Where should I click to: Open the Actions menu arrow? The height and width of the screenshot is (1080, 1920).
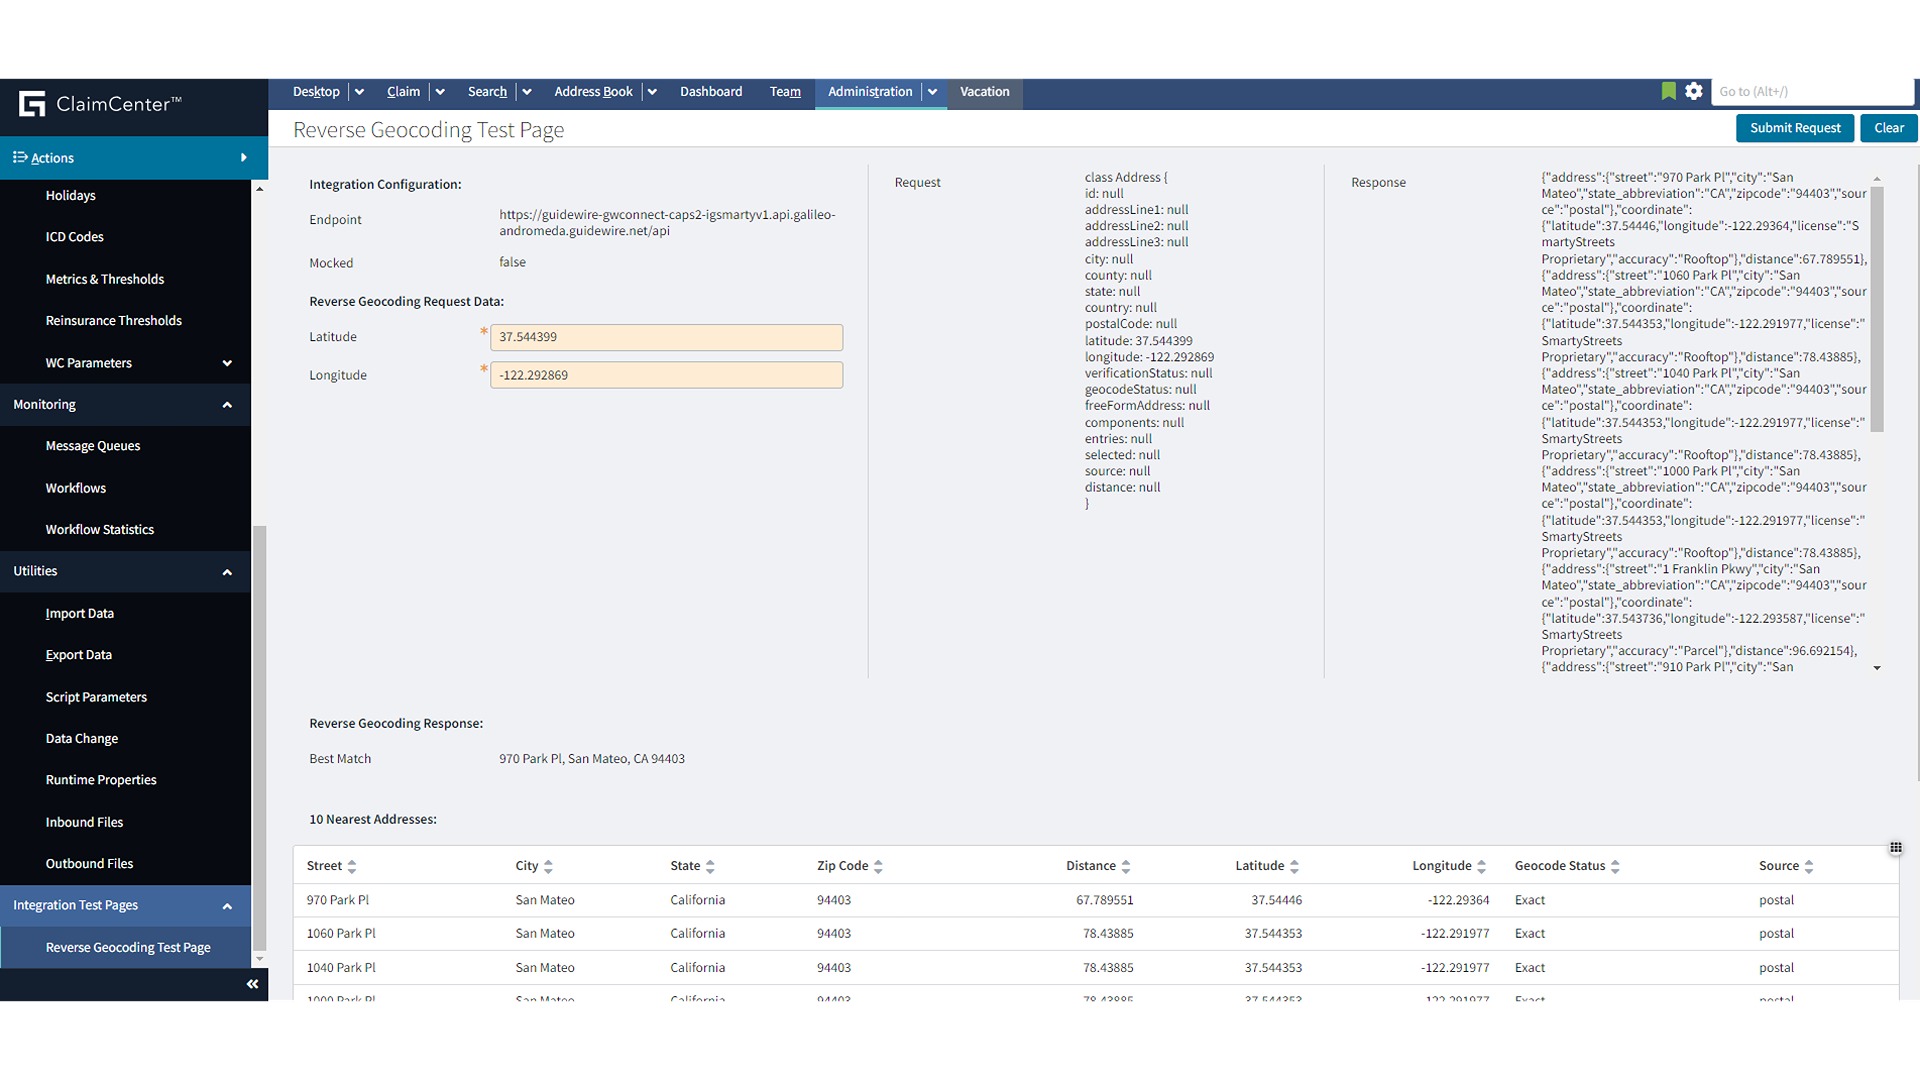point(243,158)
